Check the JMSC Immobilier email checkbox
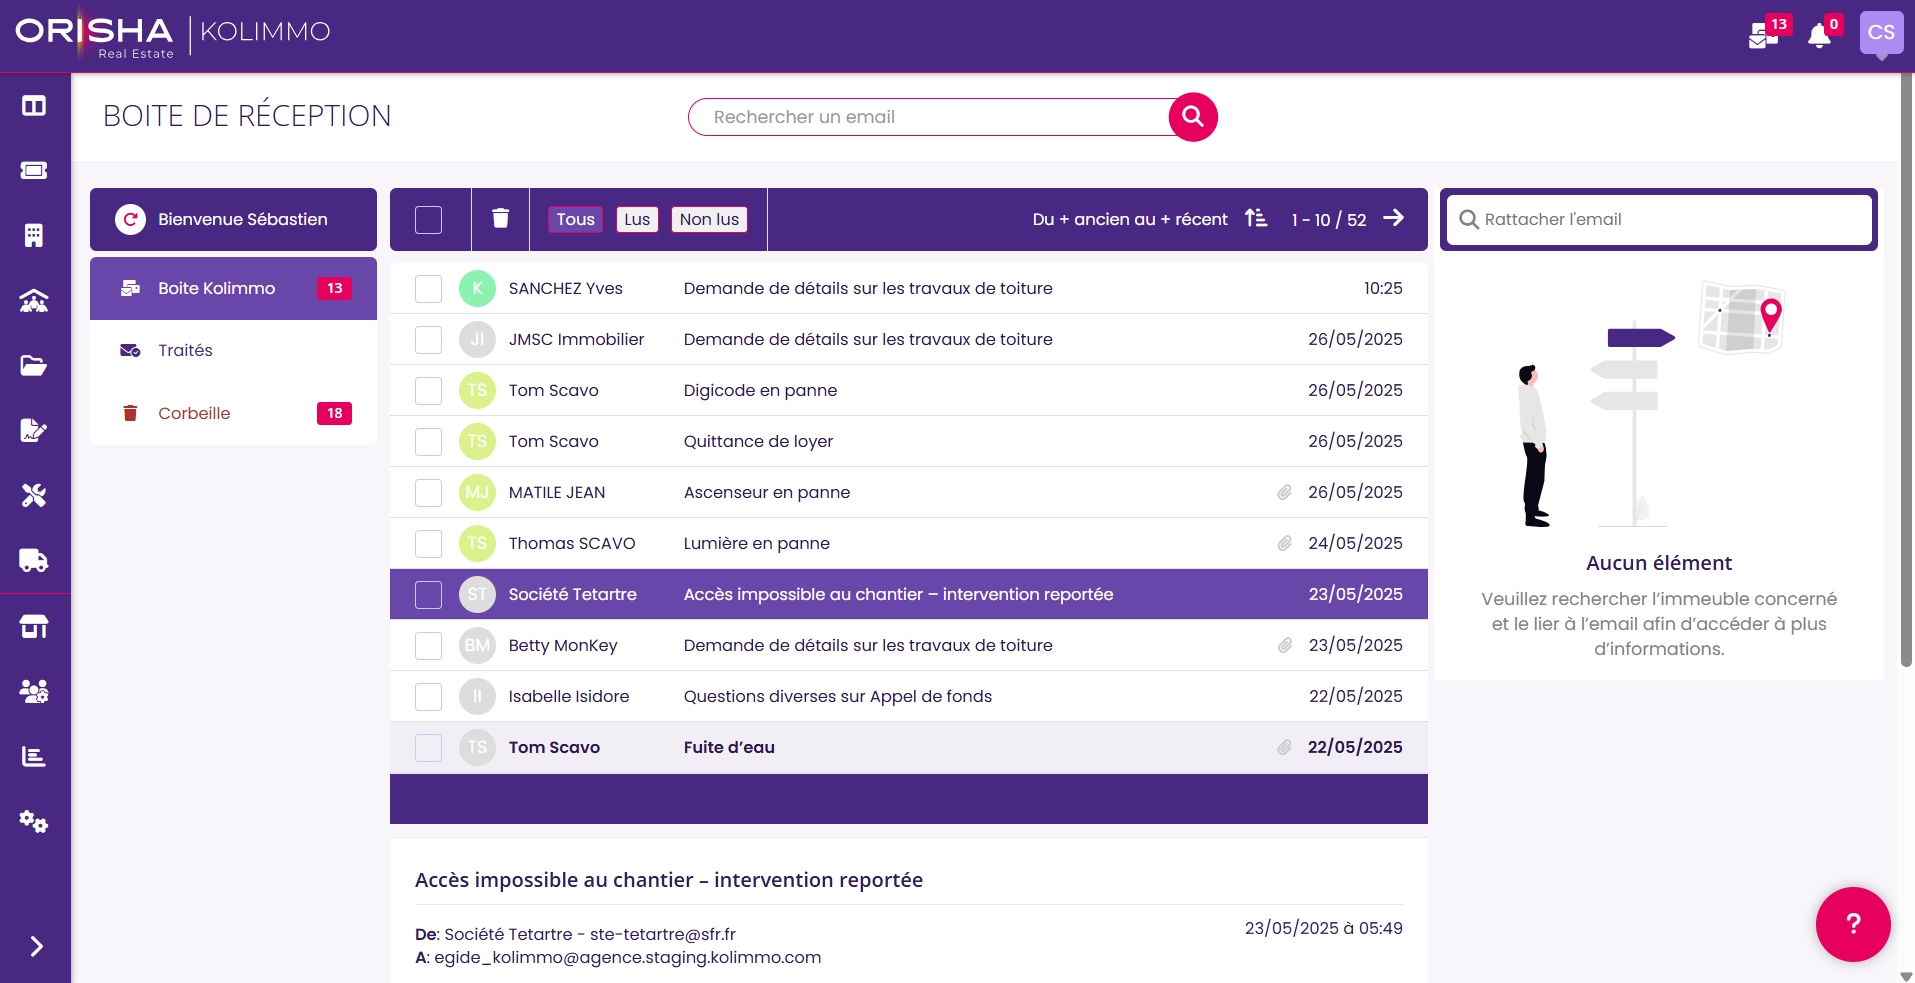 point(428,339)
